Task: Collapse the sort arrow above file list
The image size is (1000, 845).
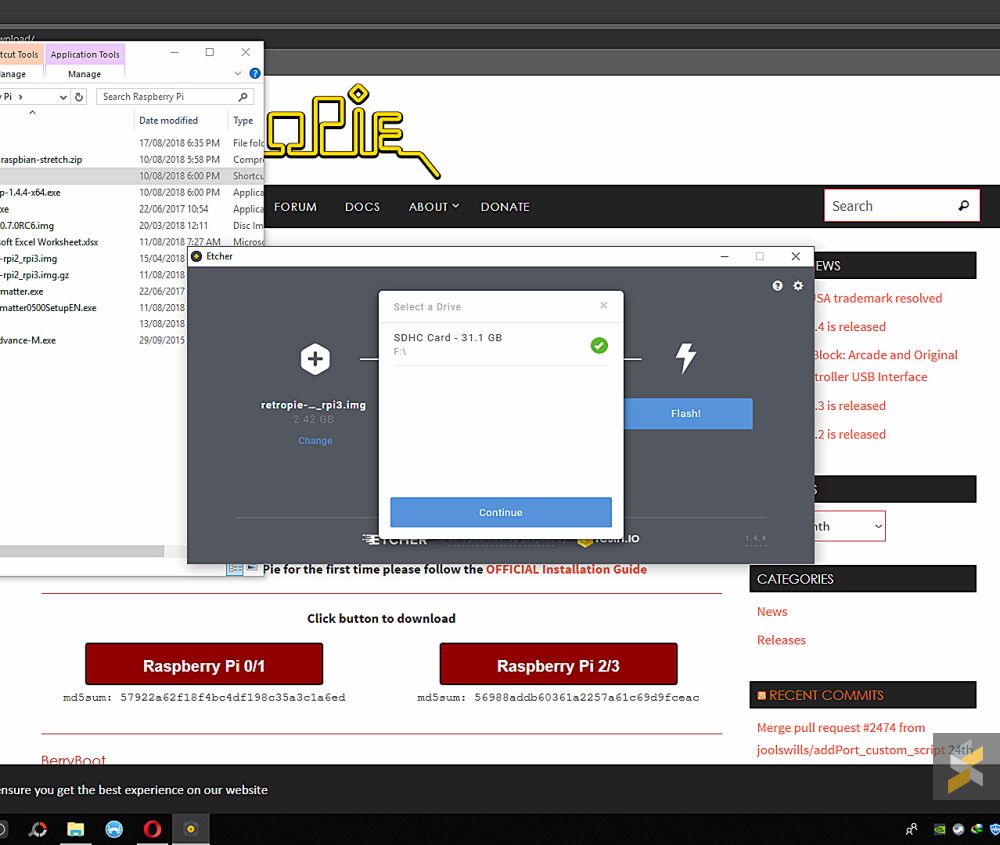Action: (33, 112)
